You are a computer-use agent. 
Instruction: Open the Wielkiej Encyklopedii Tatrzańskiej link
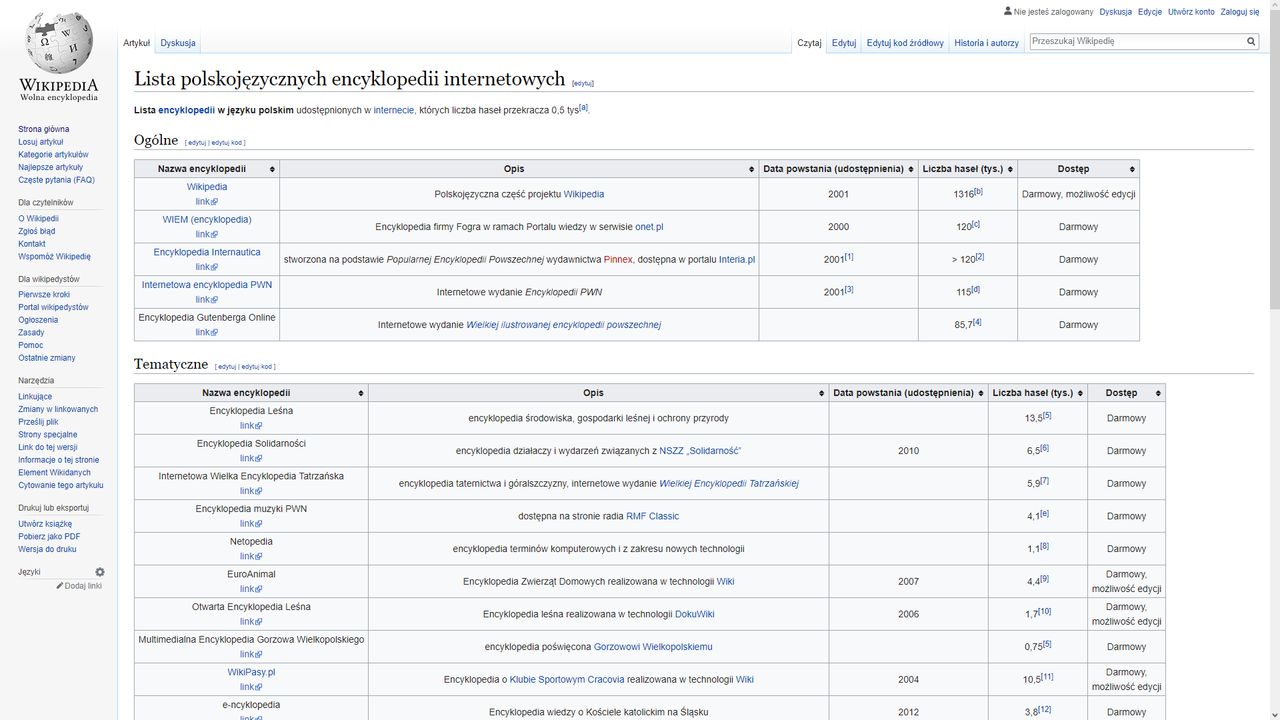click(x=729, y=484)
